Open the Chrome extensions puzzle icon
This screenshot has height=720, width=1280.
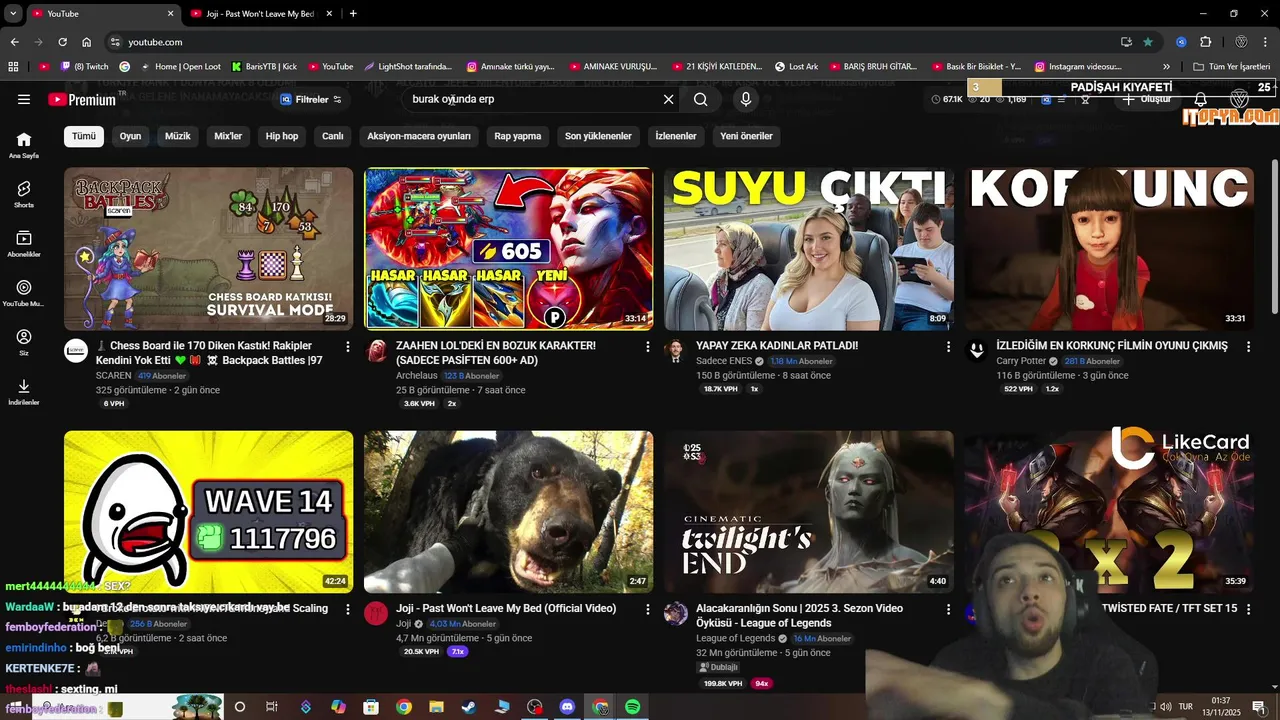[1205, 42]
